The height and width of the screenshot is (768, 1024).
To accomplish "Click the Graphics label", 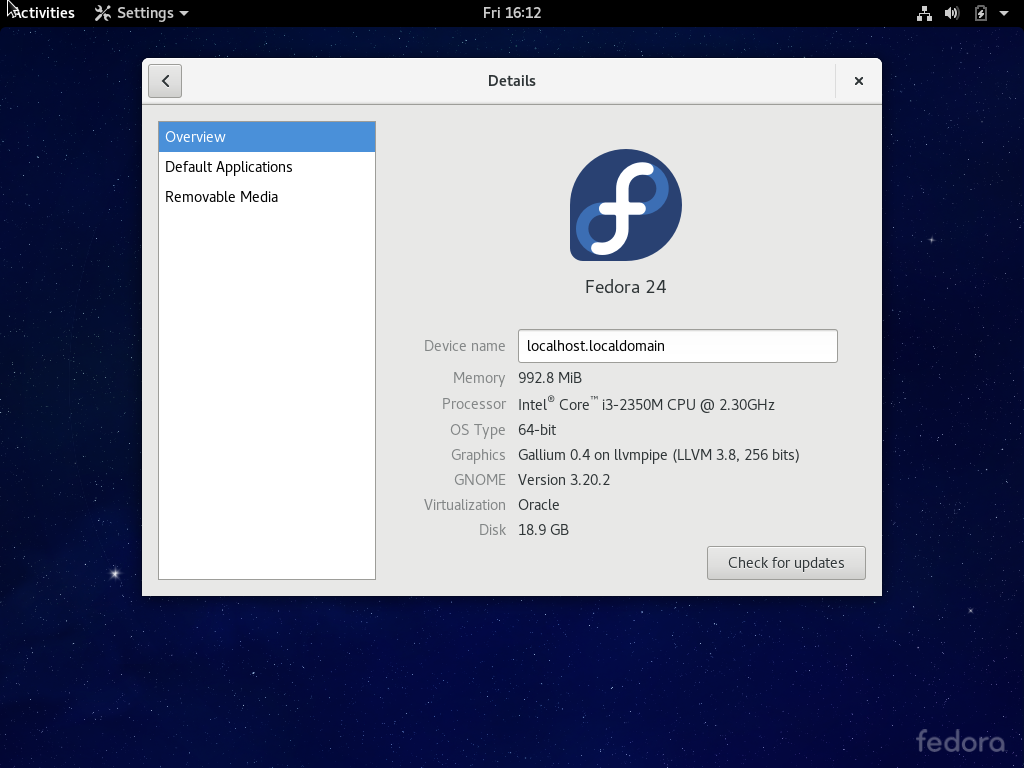I will coord(478,455).
